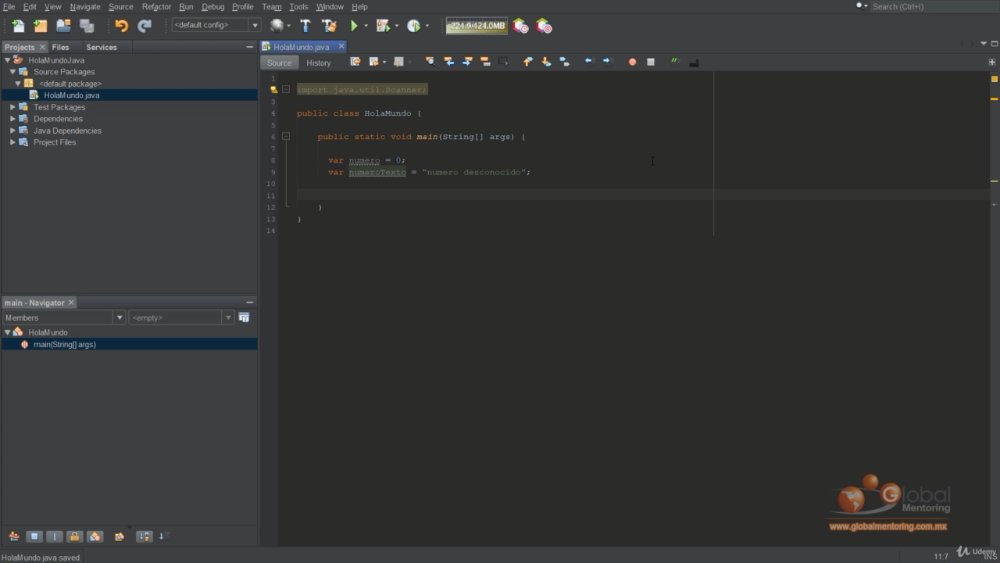Click the Profile Project icon
Image resolution: width=1000 pixels, height=563 pixels.
(x=414, y=26)
